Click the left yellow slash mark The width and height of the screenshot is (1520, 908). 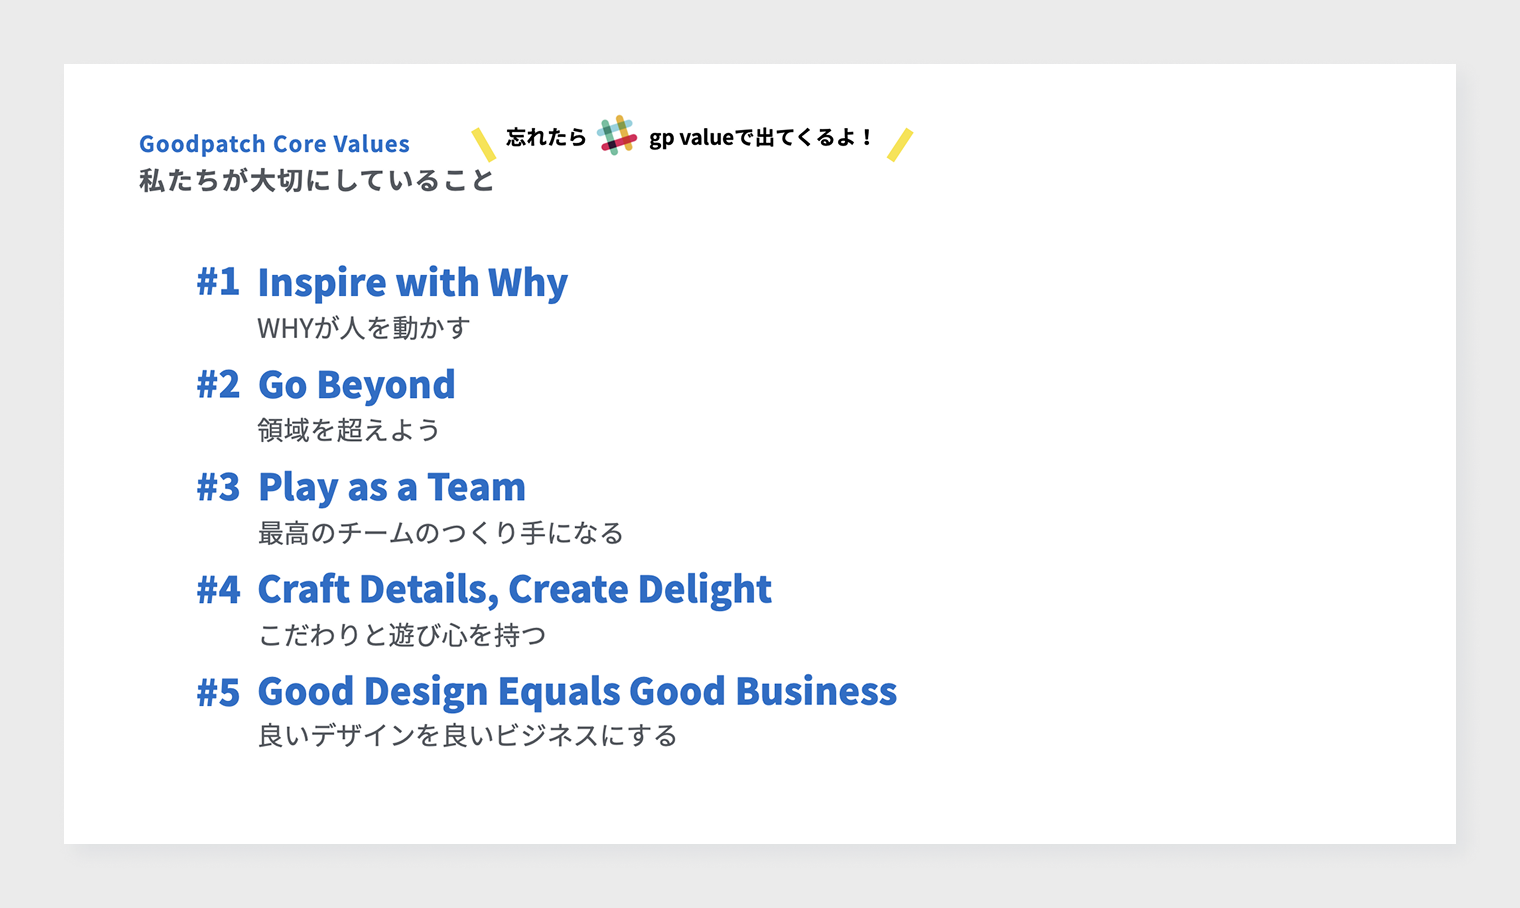[483, 144]
